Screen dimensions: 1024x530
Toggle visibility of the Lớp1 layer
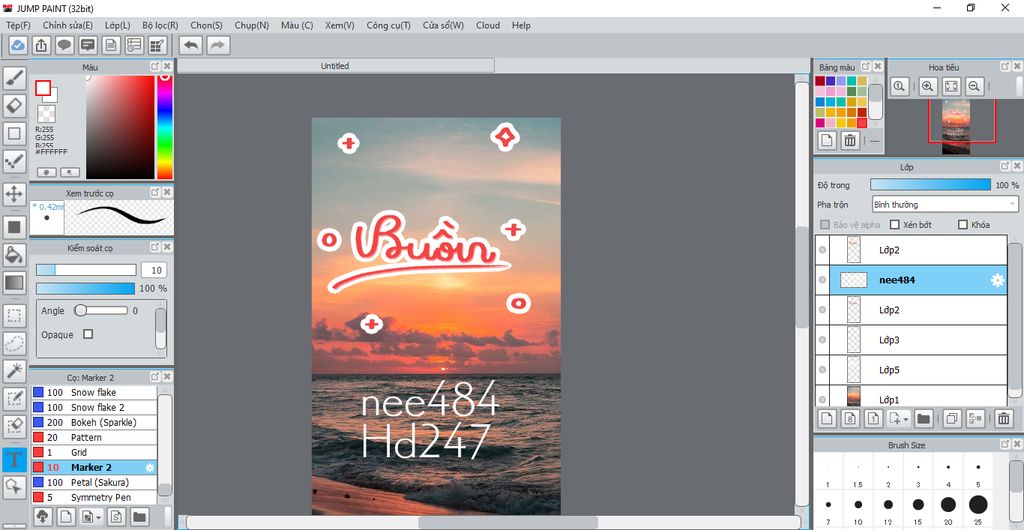pyautogui.click(x=822, y=399)
